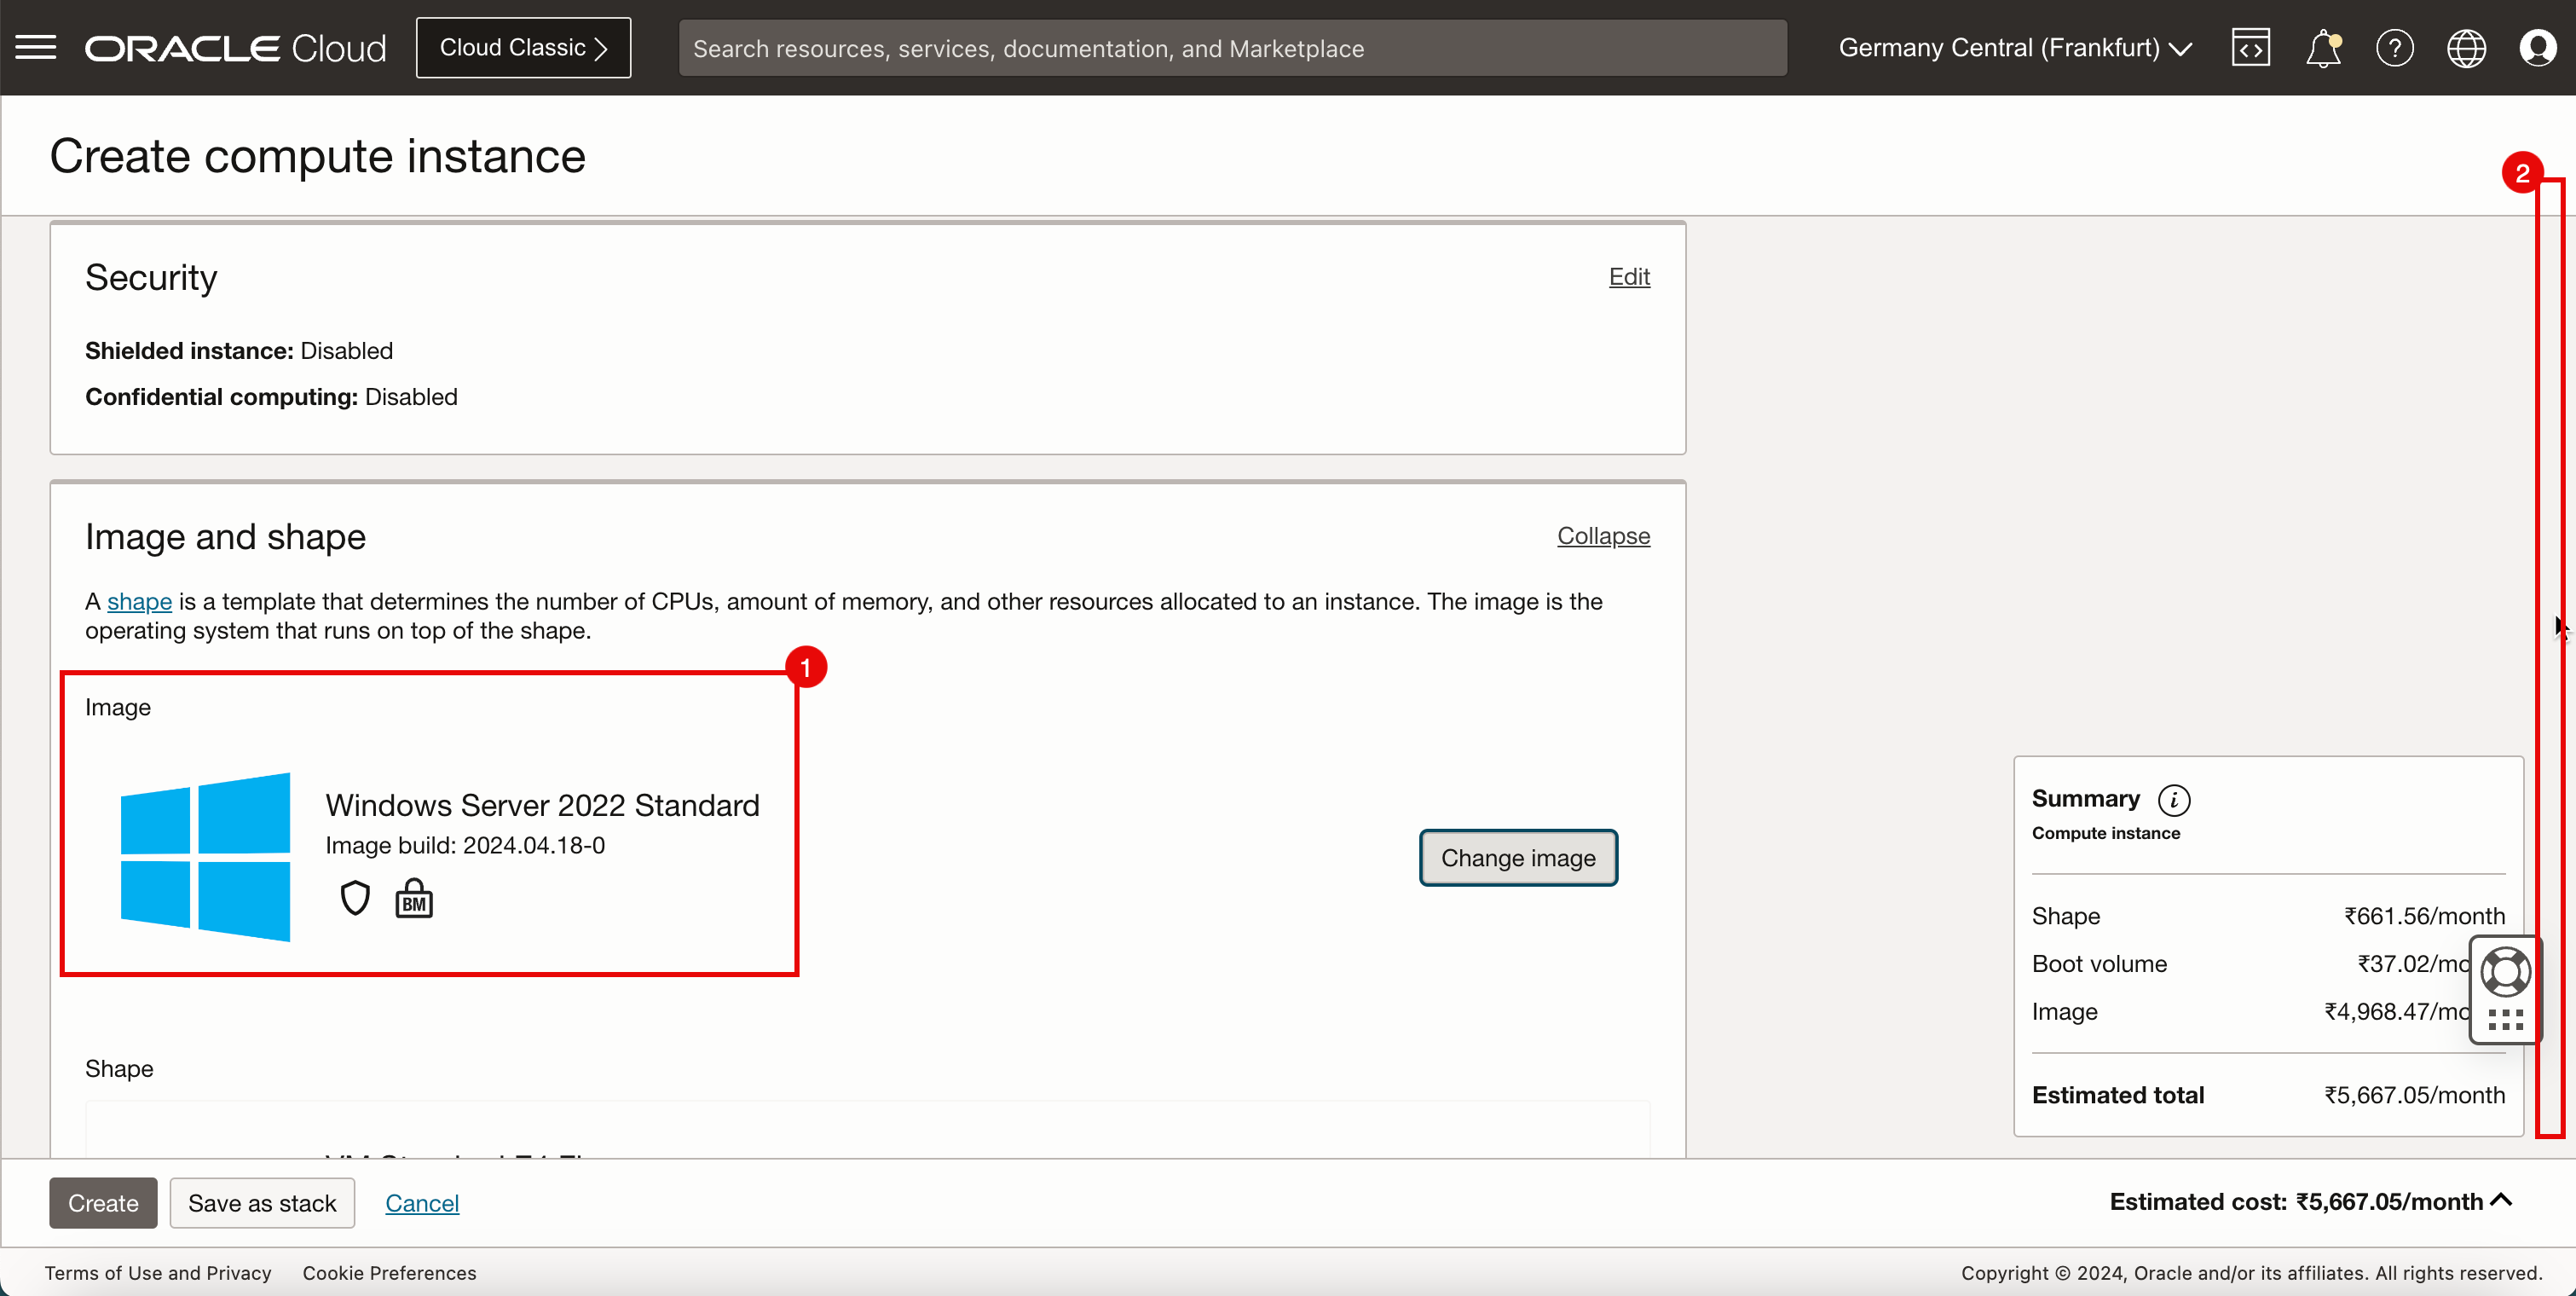Collapse the Image and shape section
The height and width of the screenshot is (1296, 2576).
coord(1601,534)
